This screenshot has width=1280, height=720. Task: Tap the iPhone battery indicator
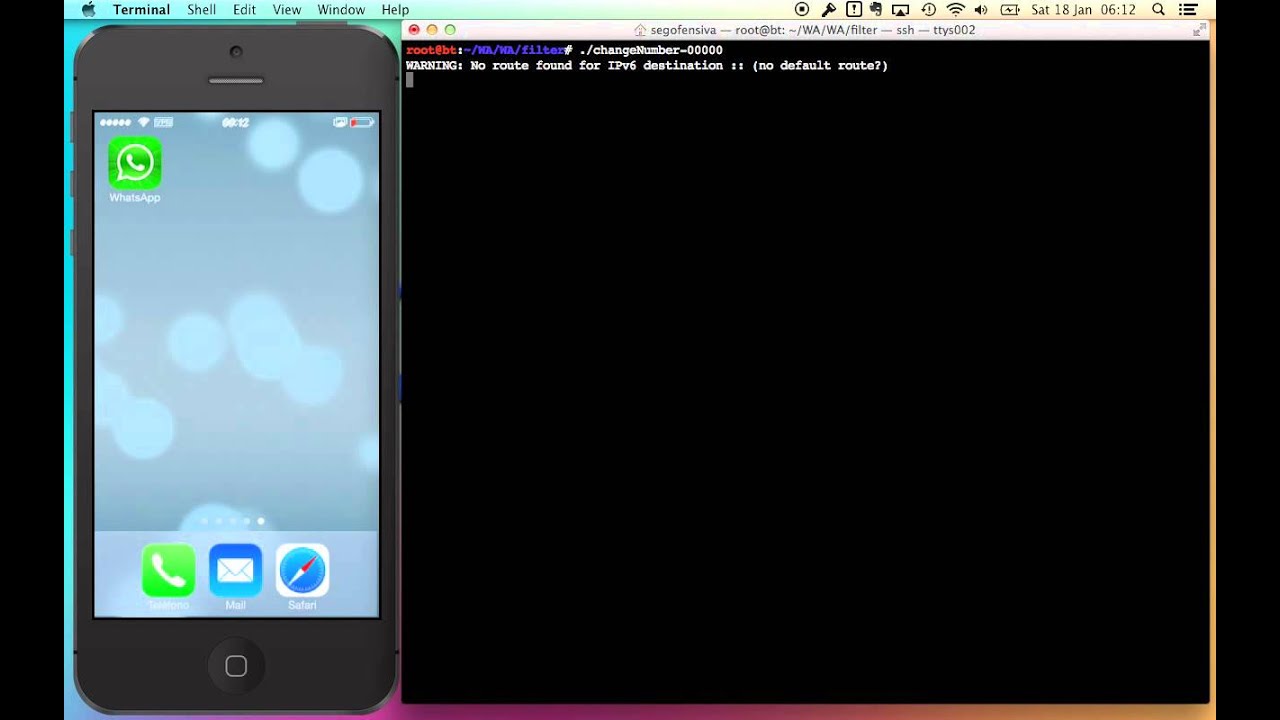click(x=362, y=122)
